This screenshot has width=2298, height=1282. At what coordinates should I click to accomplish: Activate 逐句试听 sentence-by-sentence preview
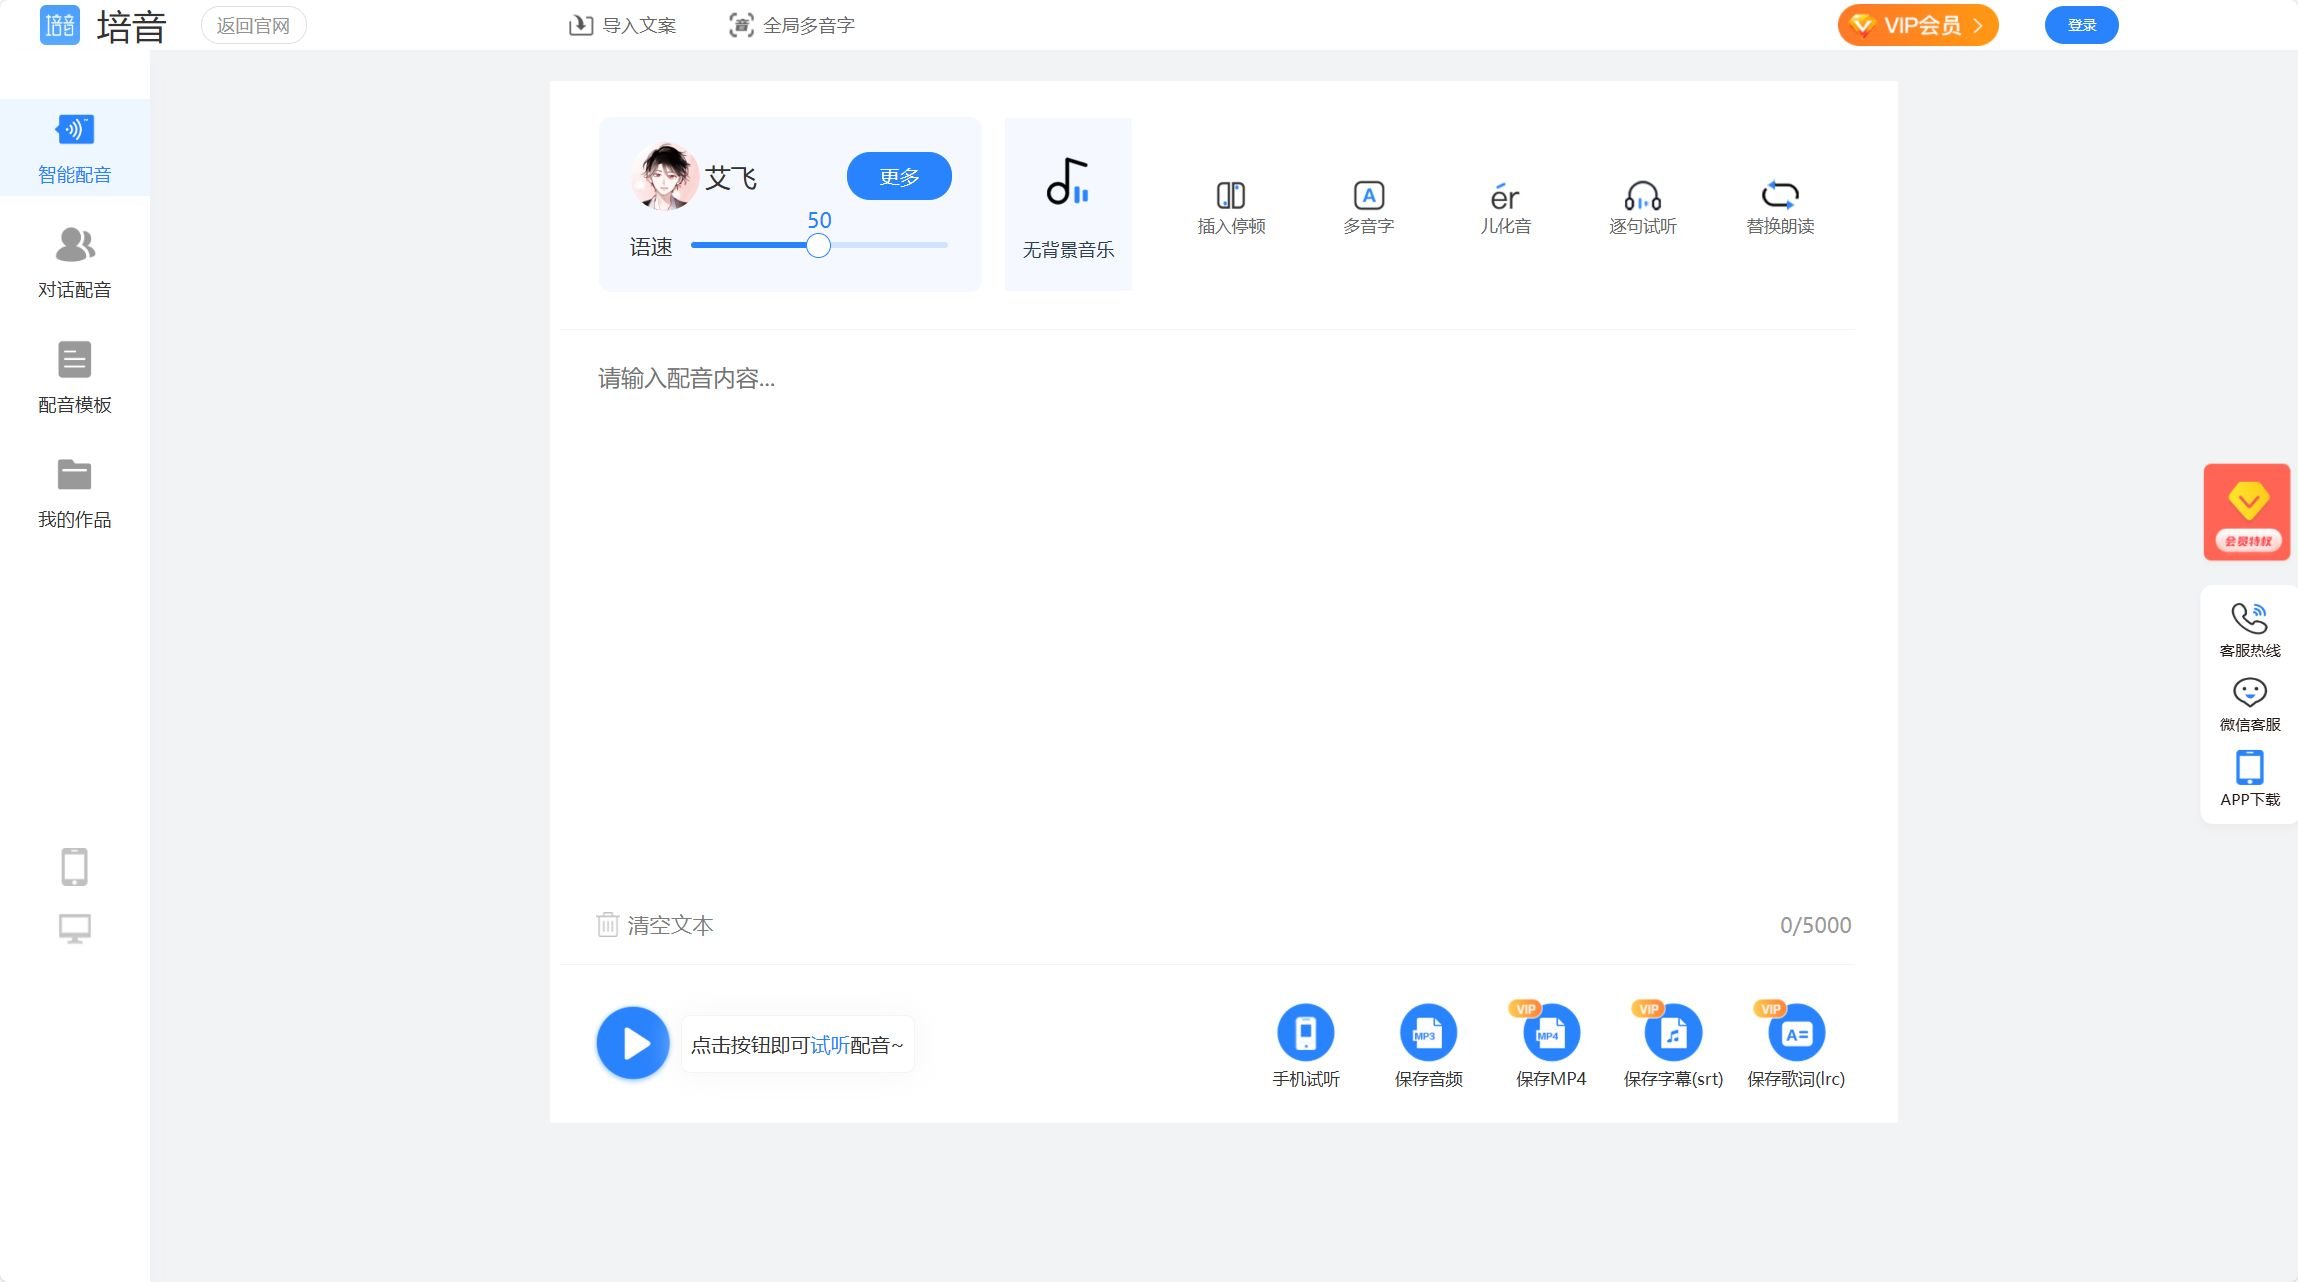(x=1643, y=205)
